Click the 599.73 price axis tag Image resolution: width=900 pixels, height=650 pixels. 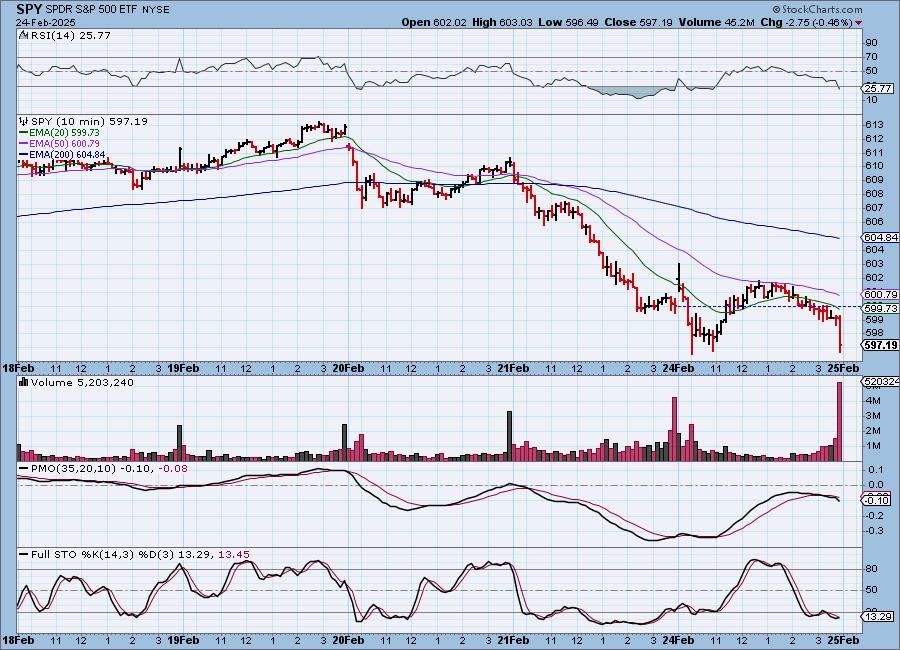pos(880,308)
